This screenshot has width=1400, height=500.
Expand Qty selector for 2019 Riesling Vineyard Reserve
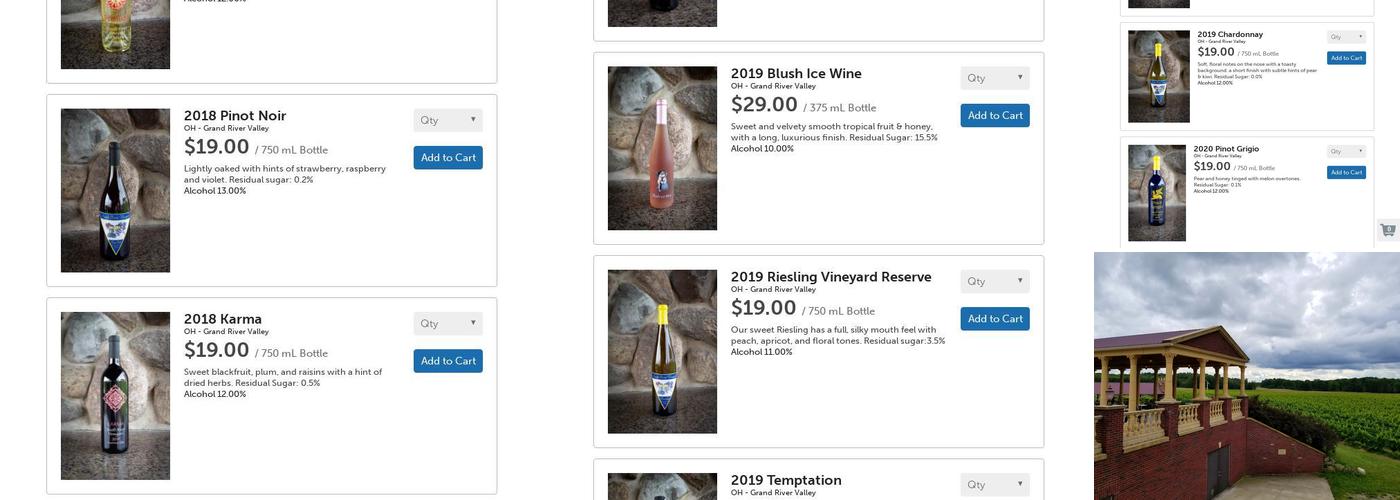click(995, 281)
